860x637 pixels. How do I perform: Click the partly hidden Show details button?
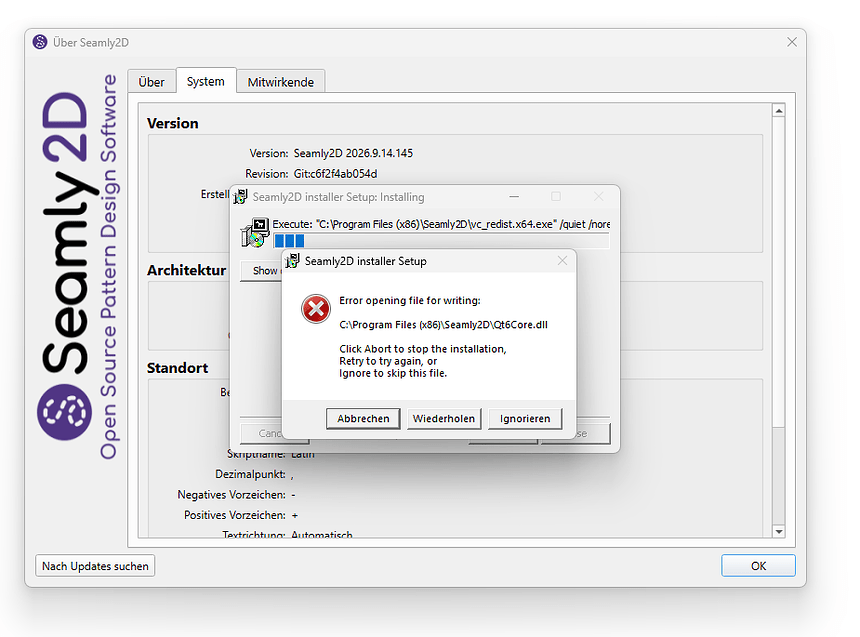click(261, 270)
